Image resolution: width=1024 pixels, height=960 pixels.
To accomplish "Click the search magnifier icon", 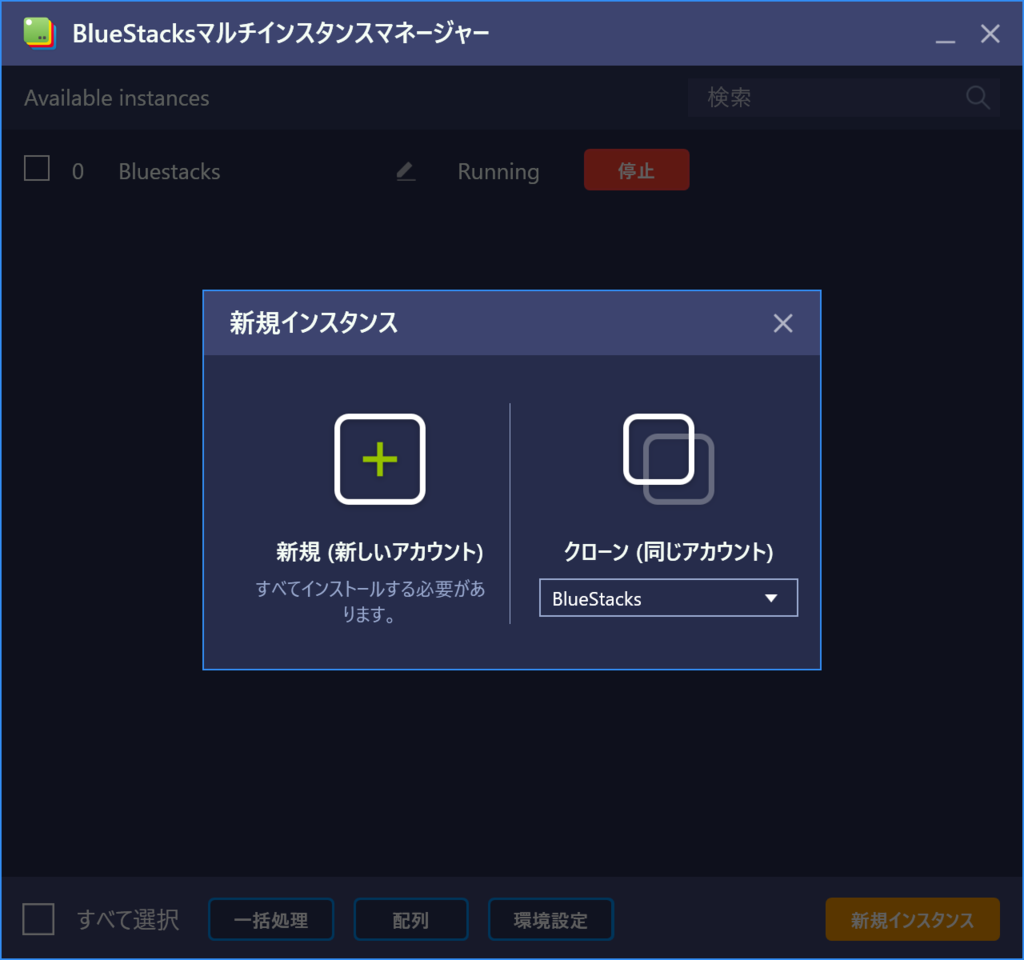I will click(976, 98).
